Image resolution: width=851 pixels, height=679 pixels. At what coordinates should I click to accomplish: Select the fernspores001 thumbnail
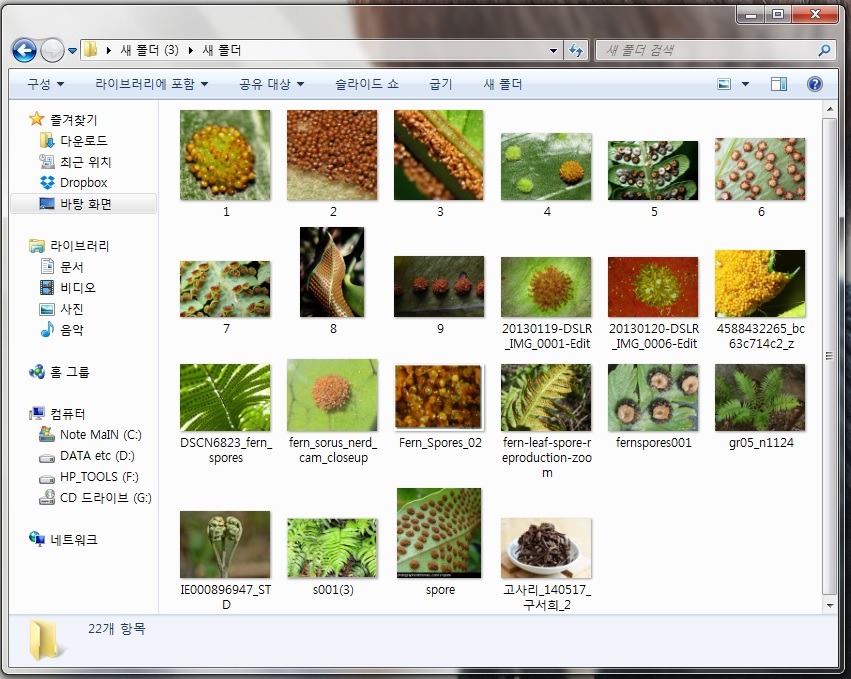click(653, 398)
